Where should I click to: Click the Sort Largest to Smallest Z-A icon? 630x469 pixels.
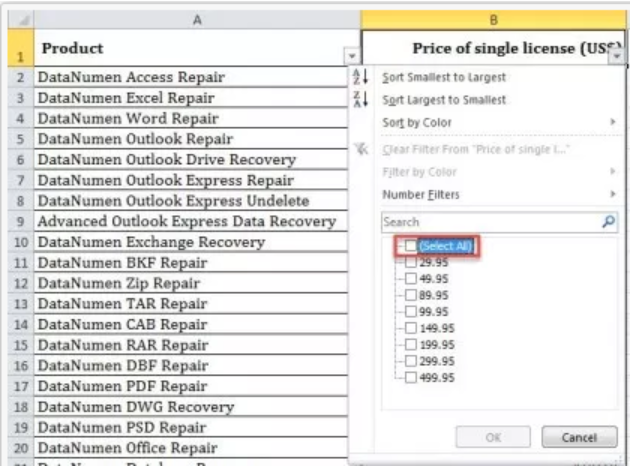pyautogui.click(x=360, y=99)
